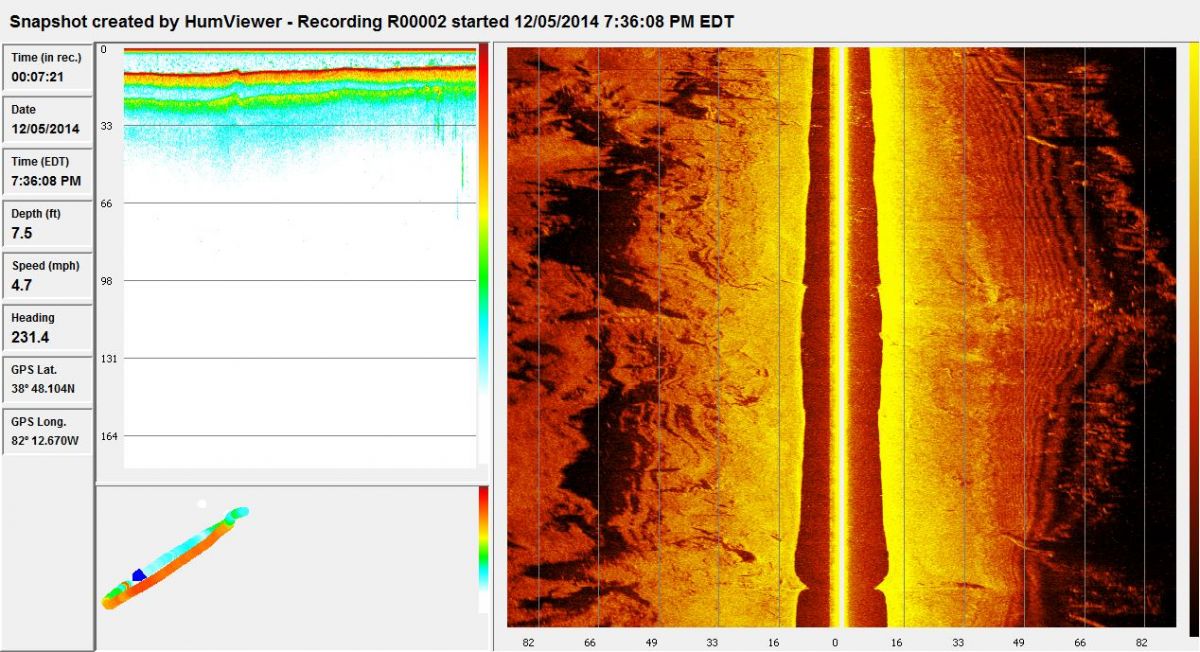Viewport: 1200px width, 652px height.
Task: Click the Time (EDT) info box
Action: [47, 171]
